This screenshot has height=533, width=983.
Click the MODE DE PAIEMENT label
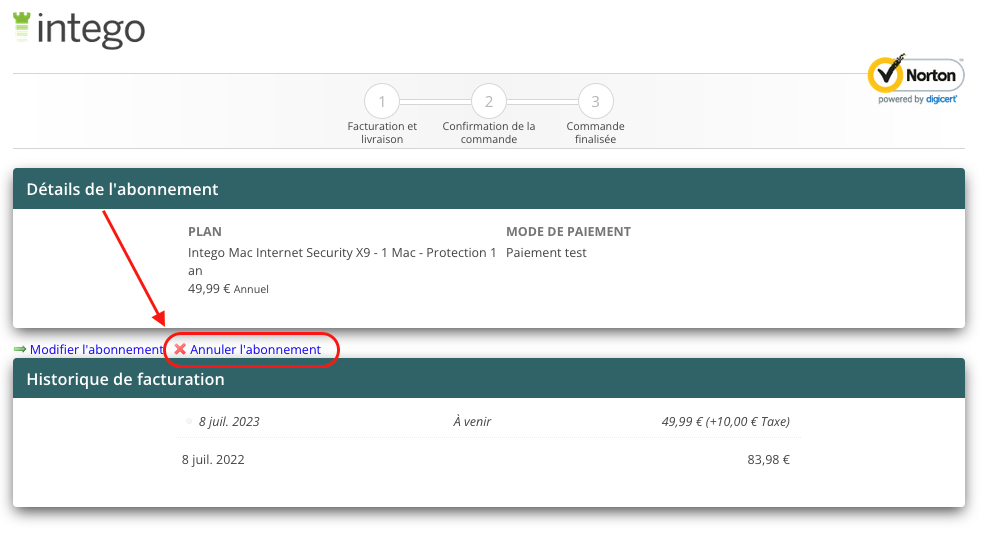(569, 231)
